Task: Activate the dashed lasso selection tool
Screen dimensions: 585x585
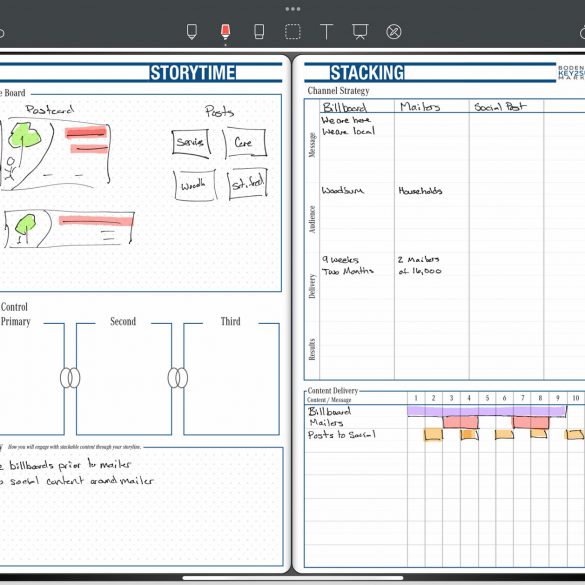Action: [x=292, y=32]
